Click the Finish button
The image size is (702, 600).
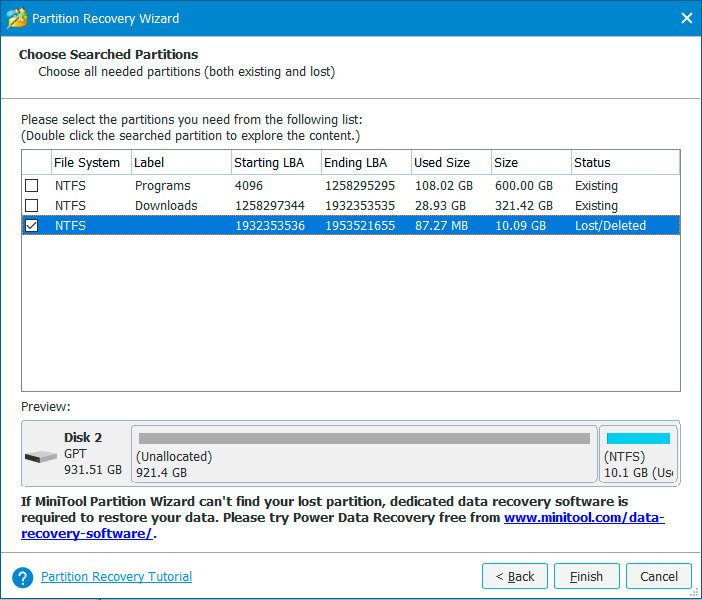pyautogui.click(x=586, y=576)
